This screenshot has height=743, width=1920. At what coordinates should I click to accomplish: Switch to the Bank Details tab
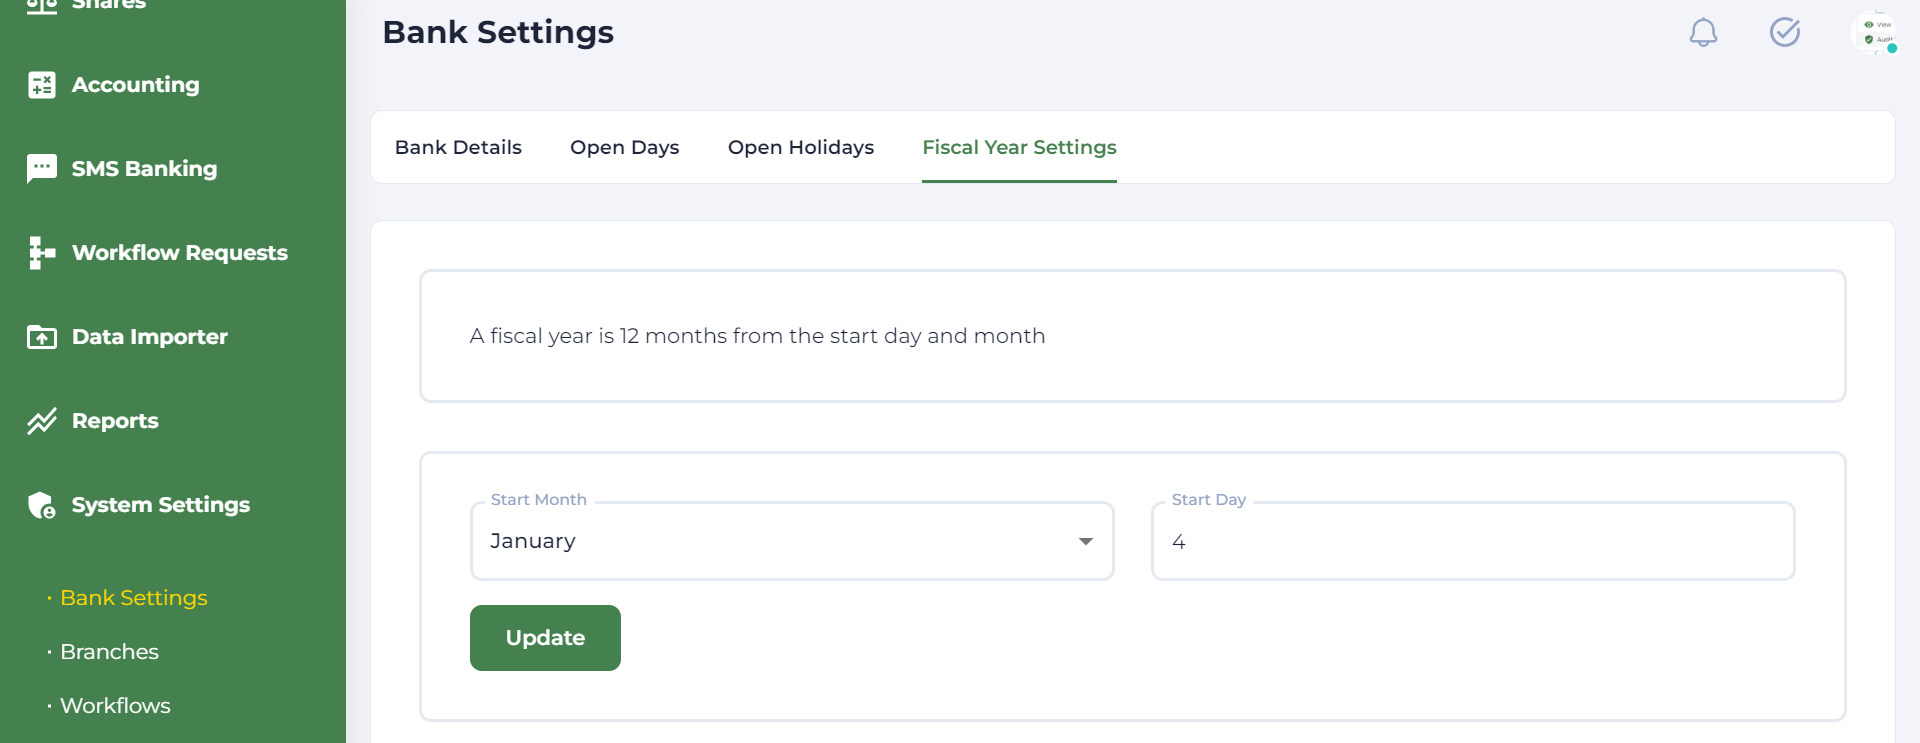click(458, 147)
